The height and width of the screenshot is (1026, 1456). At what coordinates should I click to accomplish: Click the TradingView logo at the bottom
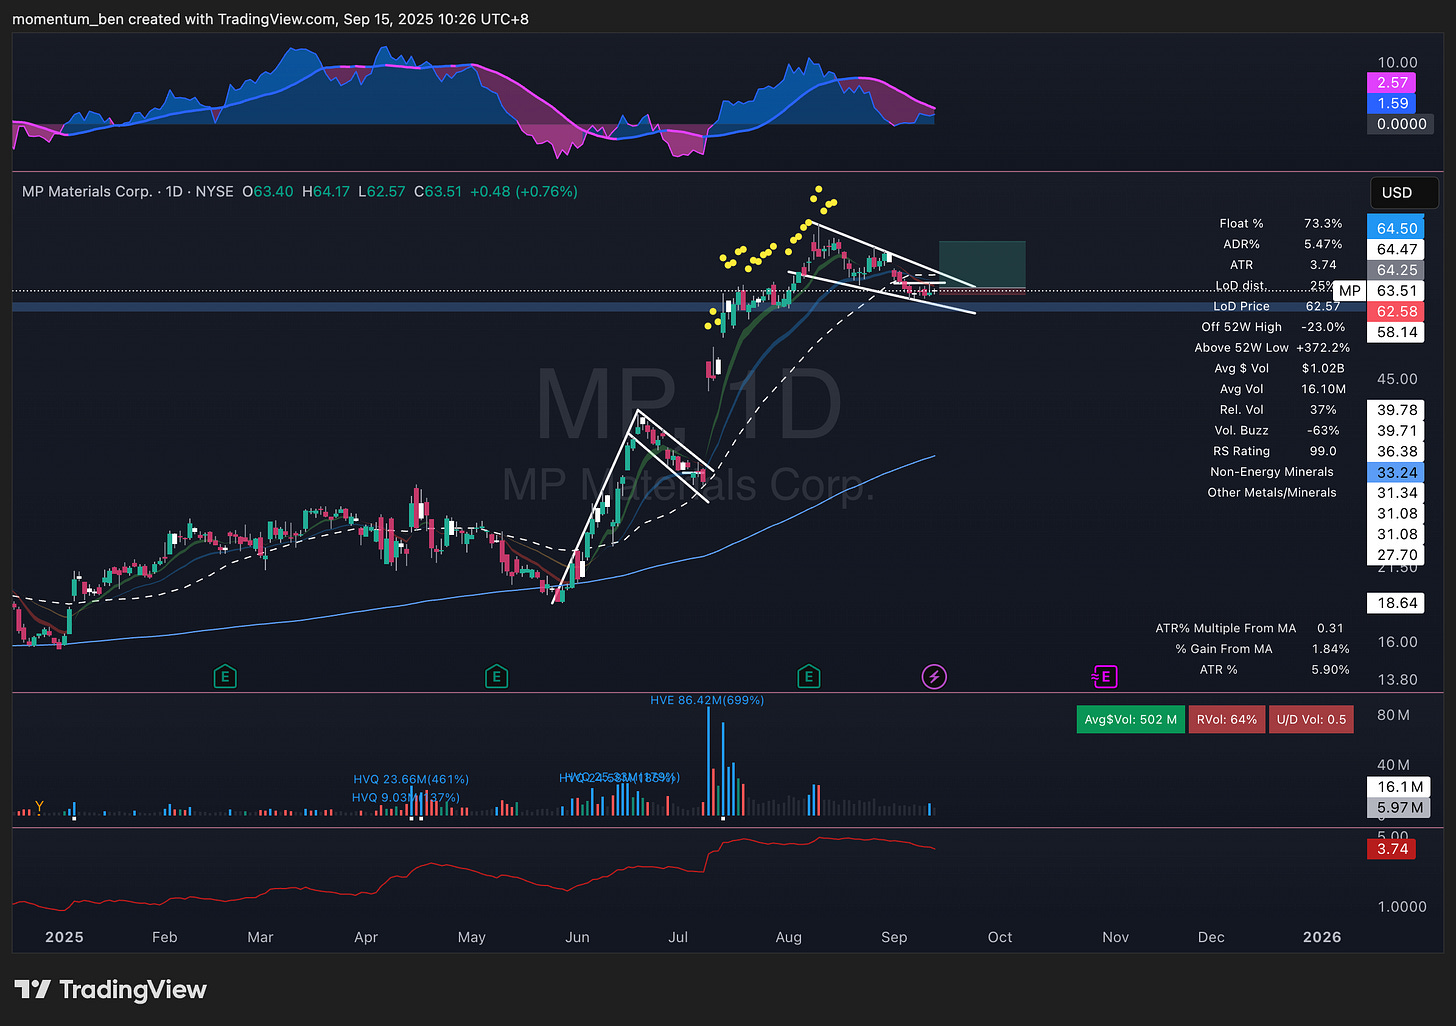click(x=111, y=990)
